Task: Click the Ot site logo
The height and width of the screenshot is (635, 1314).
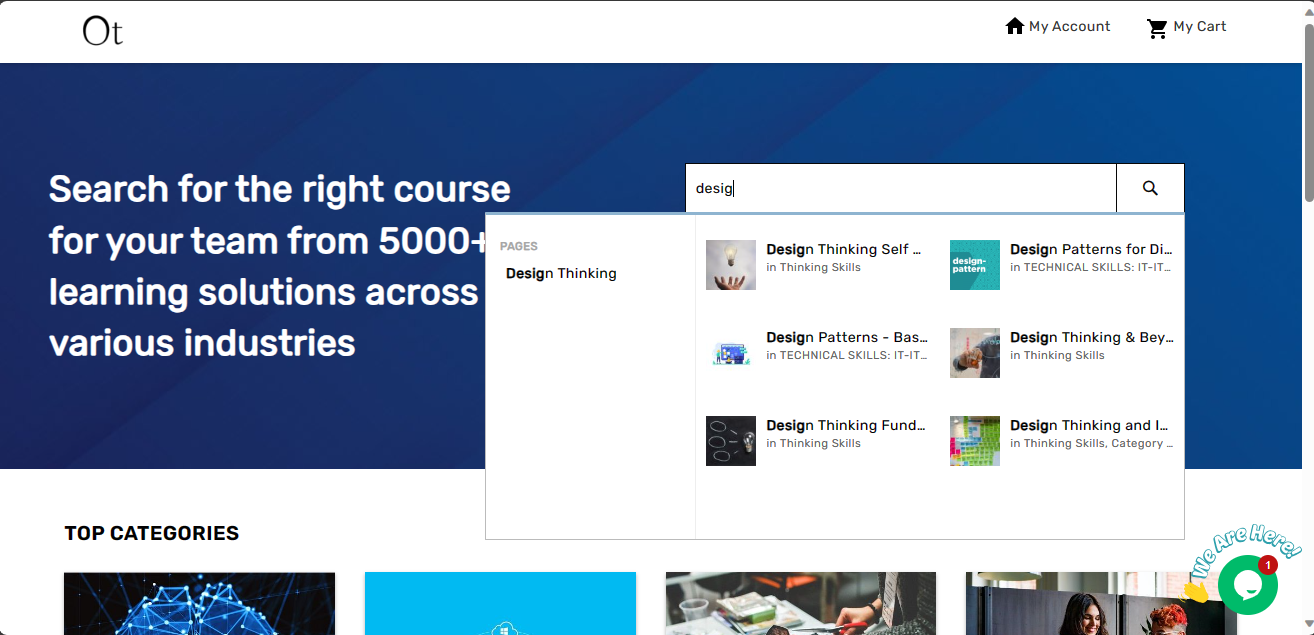Action: point(103,32)
